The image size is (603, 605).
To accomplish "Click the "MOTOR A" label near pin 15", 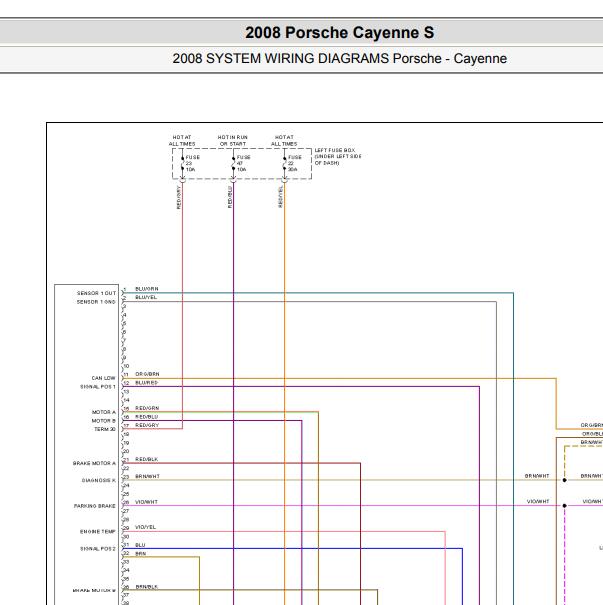I will [103, 412].
